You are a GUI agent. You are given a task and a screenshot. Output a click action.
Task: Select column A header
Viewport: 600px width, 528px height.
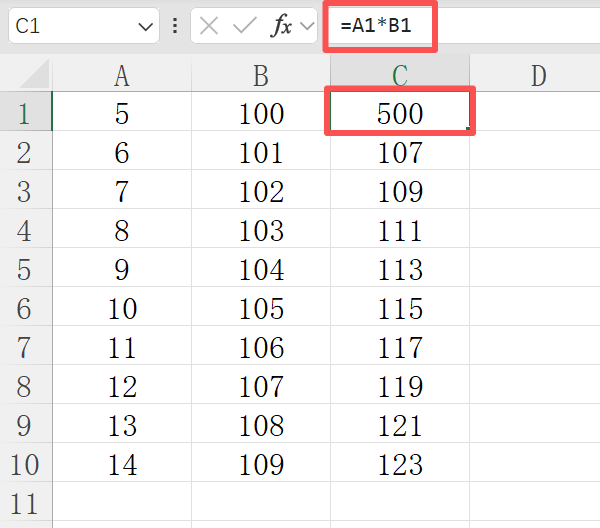click(122, 76)
